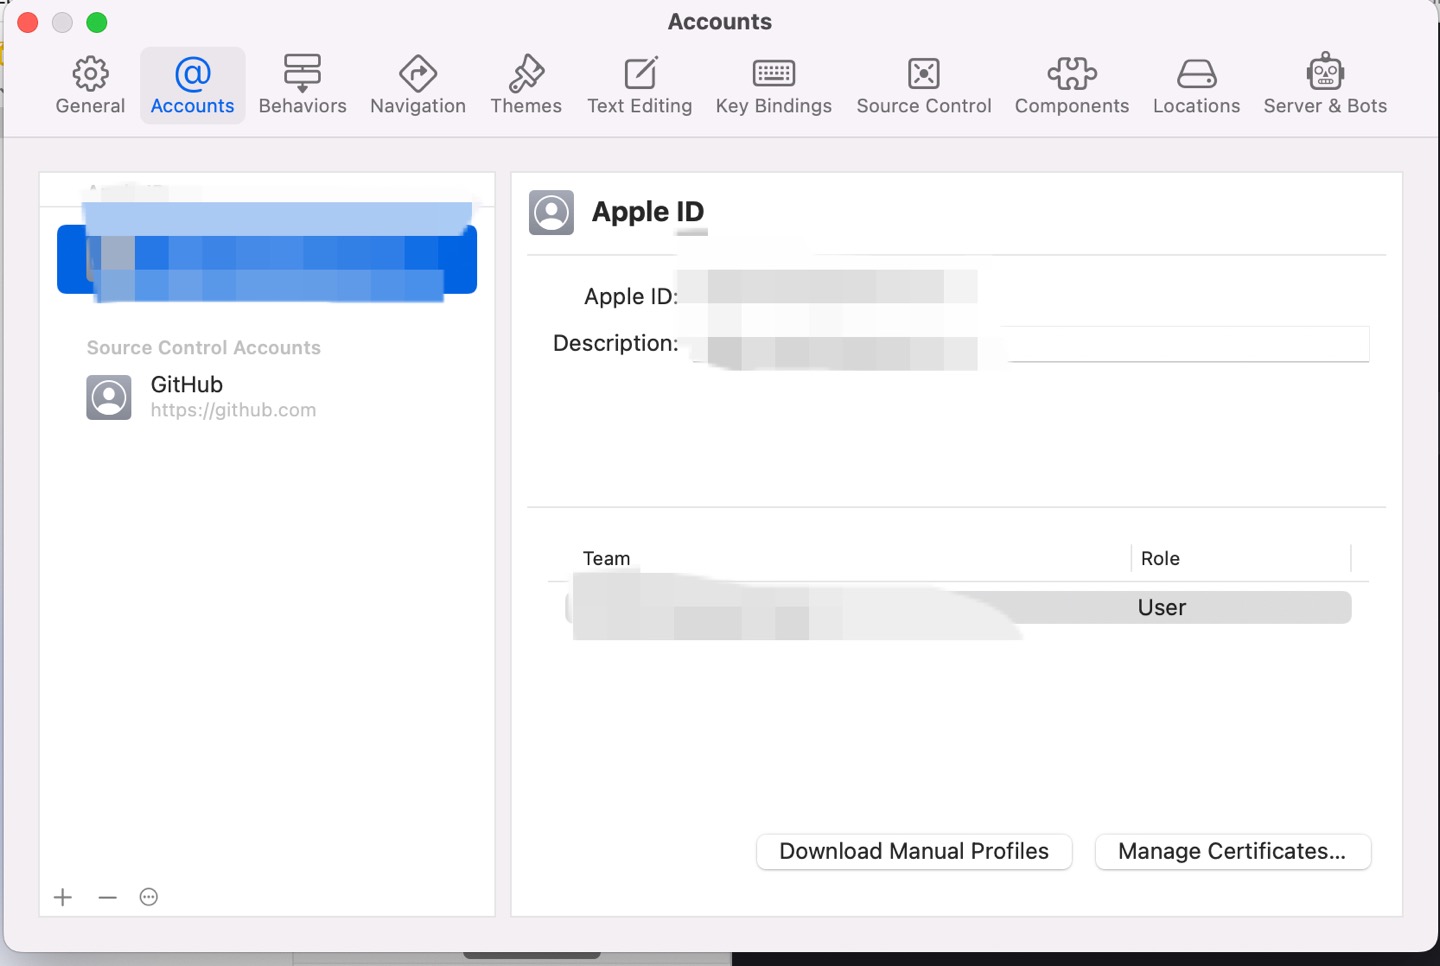This screenshot has height=966, width=1440.
Task: Click the Apple ID profile avatar icon
Action: point(551,212)
